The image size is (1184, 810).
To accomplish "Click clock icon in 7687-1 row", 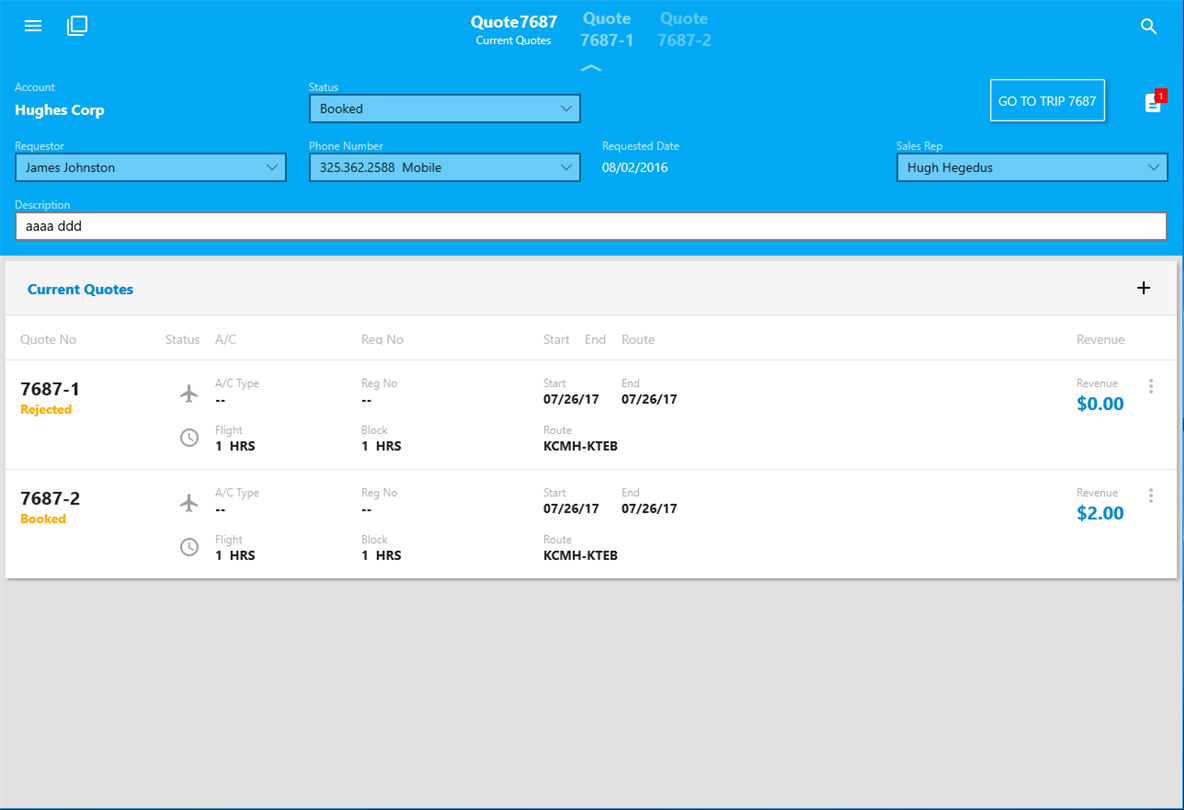I will pos(189,438).
